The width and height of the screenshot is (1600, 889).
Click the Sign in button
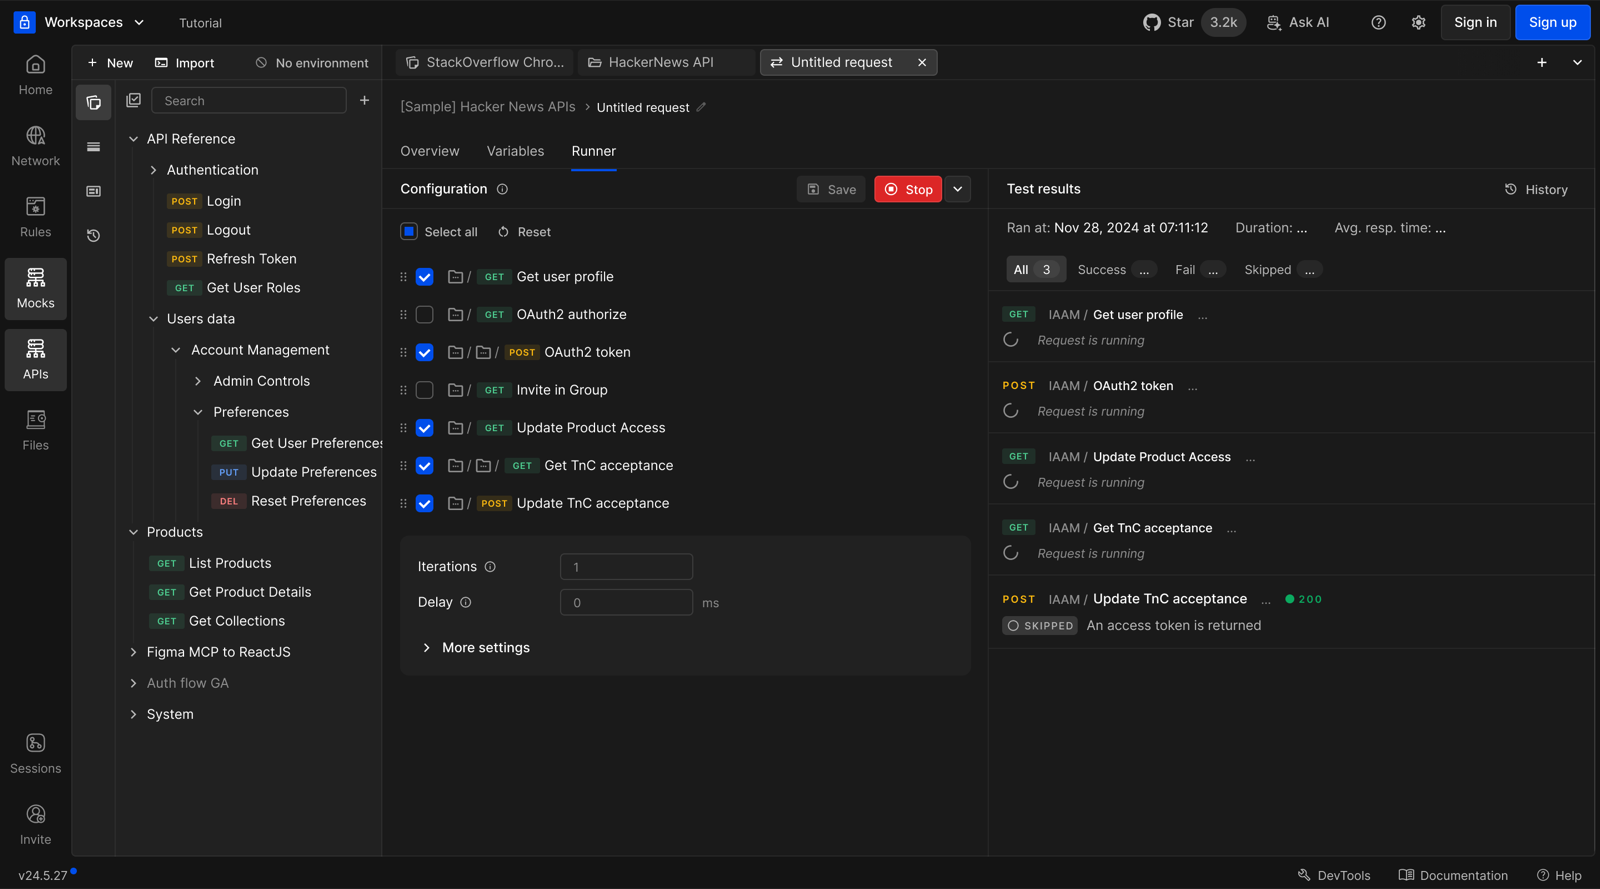1475,22
